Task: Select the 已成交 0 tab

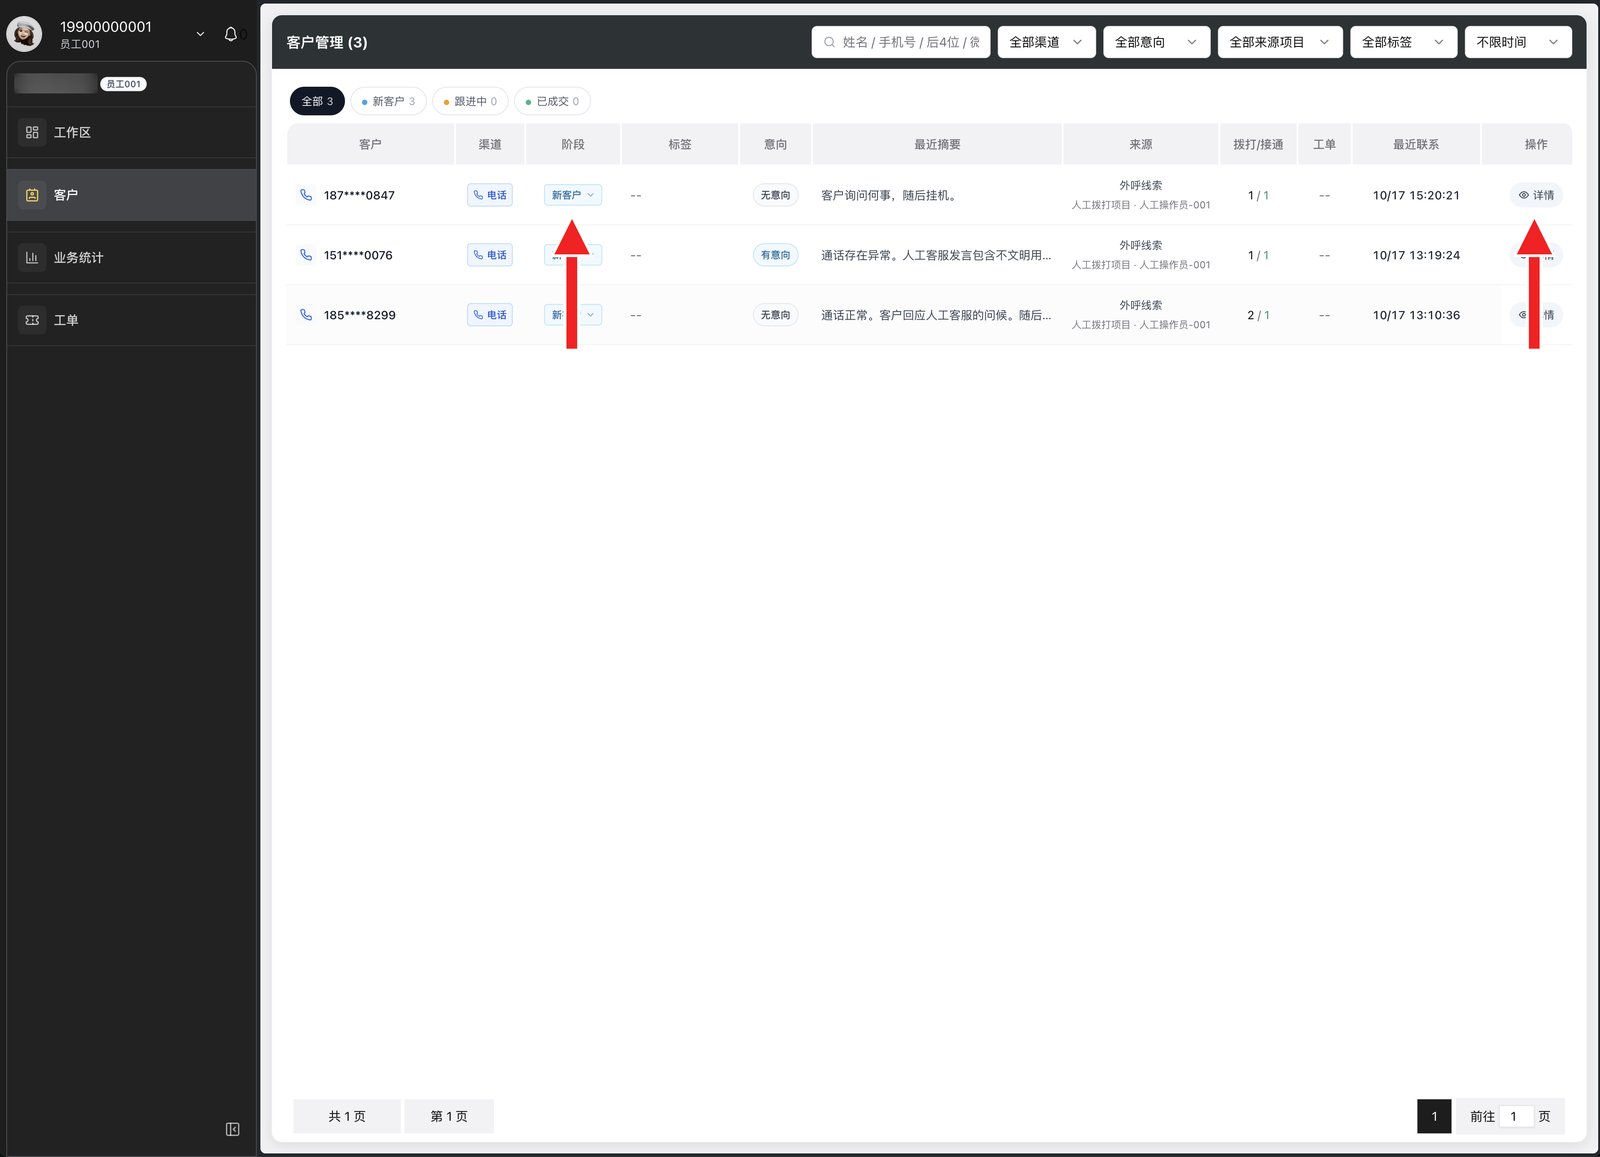Action: (x=553, y=101)
